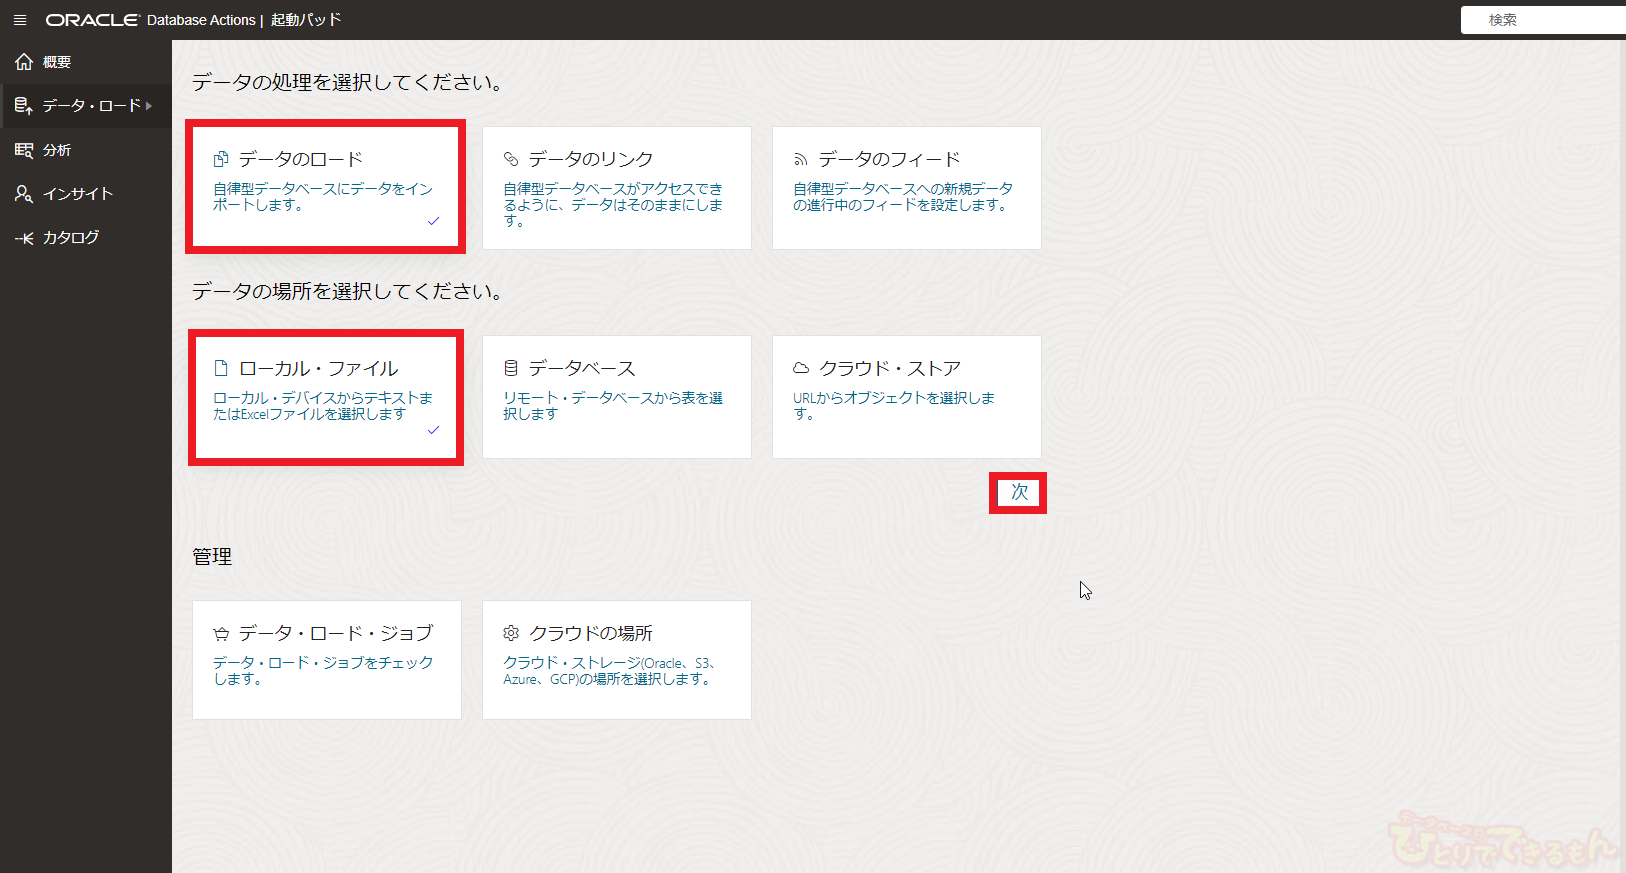Click the 次 button
1626x873 pixels.
(1019, 492)
